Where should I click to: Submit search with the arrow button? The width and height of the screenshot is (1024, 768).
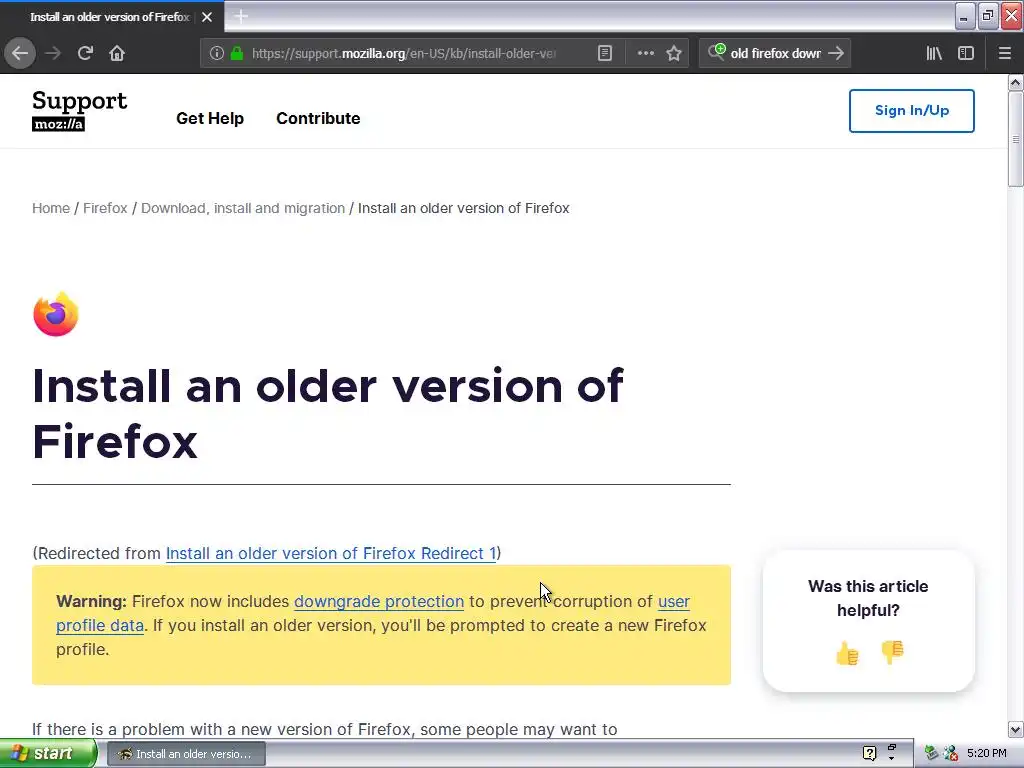(x=836, y=53)
